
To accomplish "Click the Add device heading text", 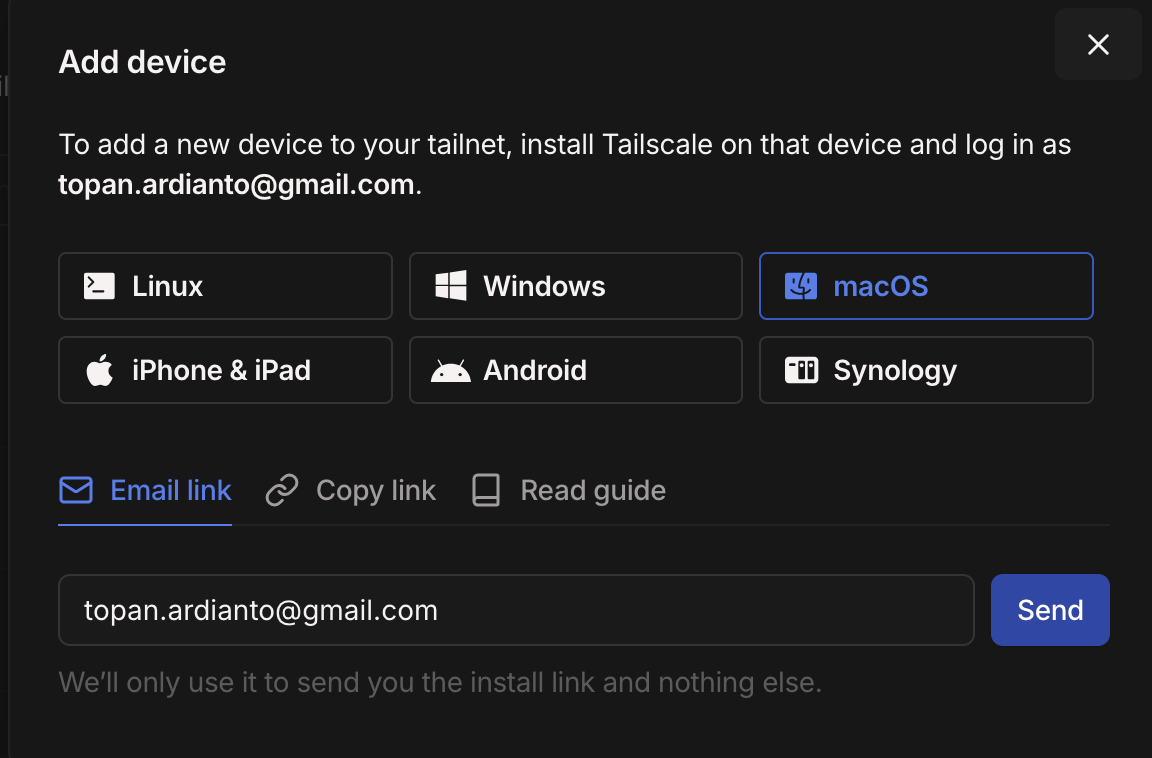I will click(x=142, y=62).
